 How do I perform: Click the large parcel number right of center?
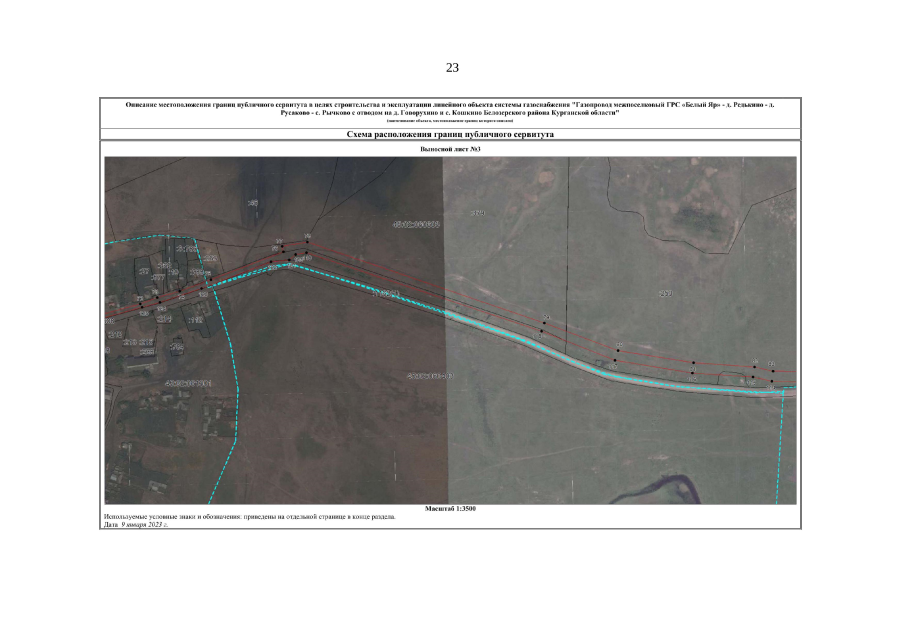click(664, 293)
